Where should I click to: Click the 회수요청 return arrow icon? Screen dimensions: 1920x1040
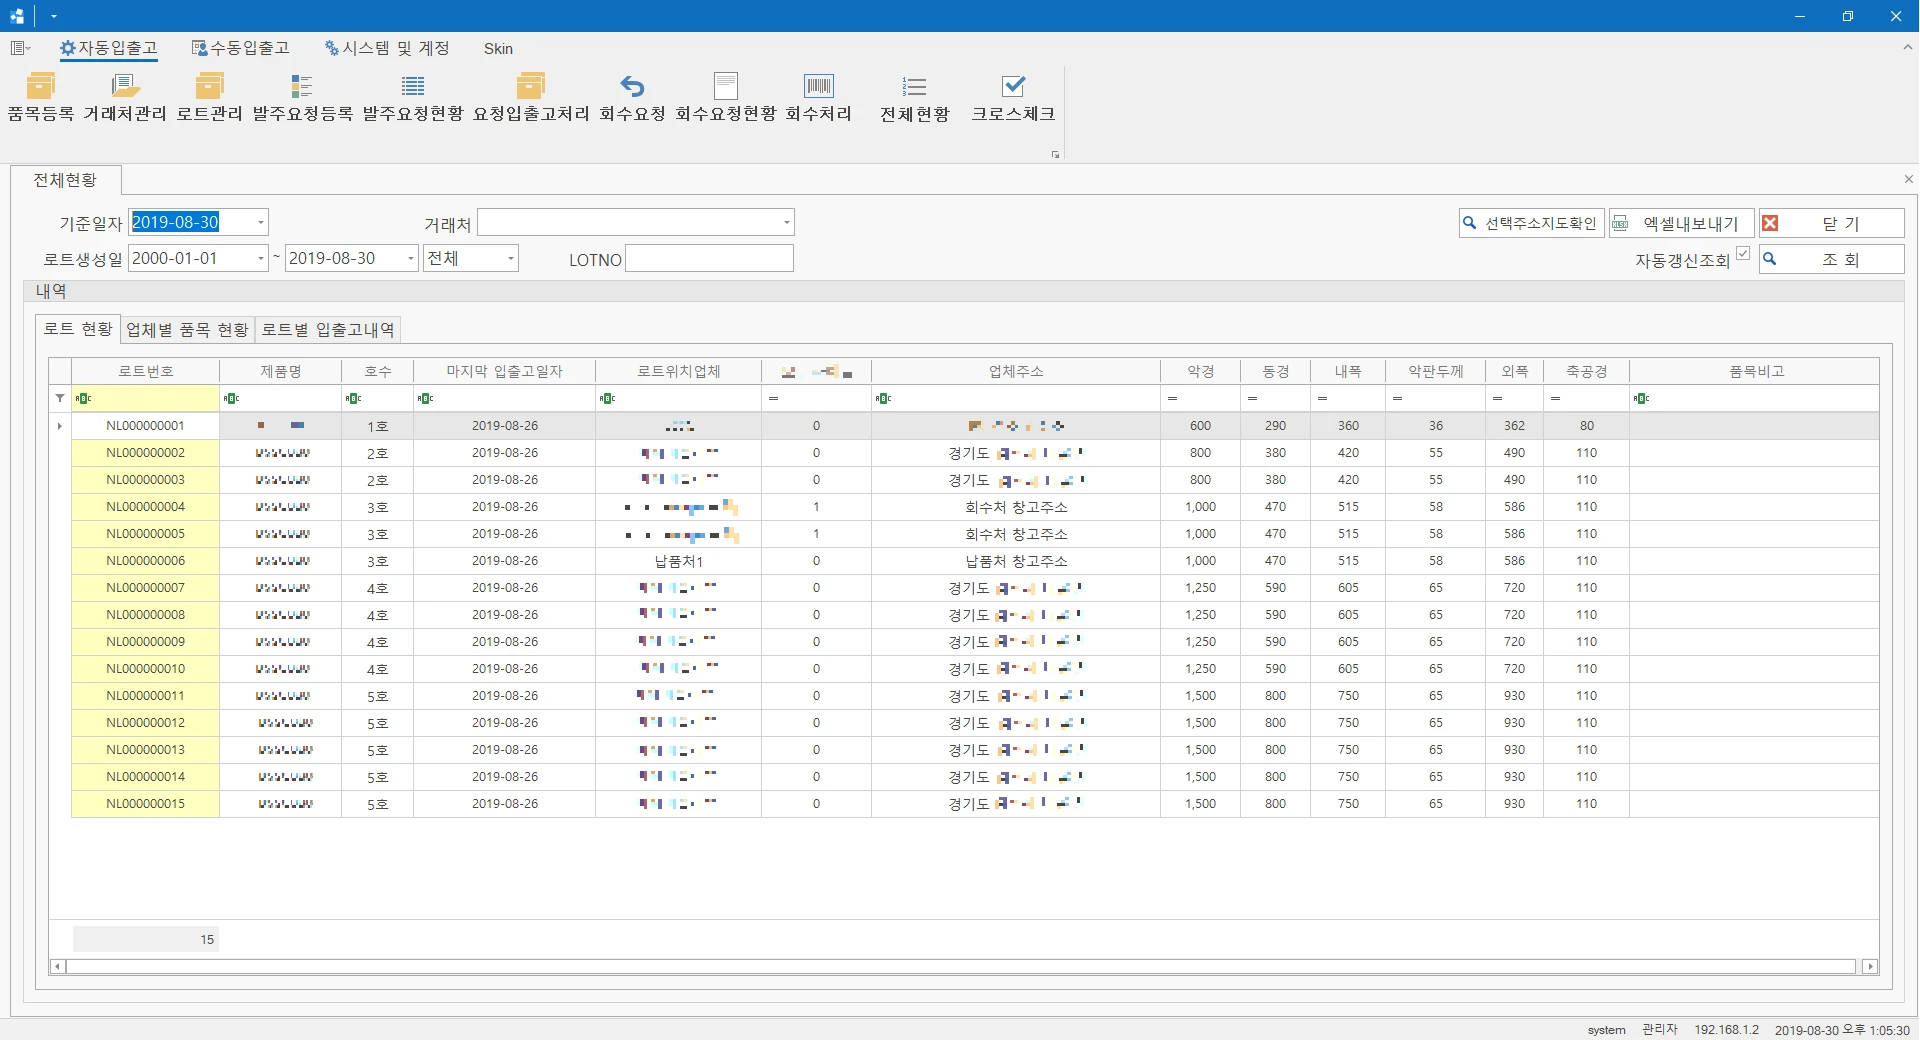click(632, 86)
